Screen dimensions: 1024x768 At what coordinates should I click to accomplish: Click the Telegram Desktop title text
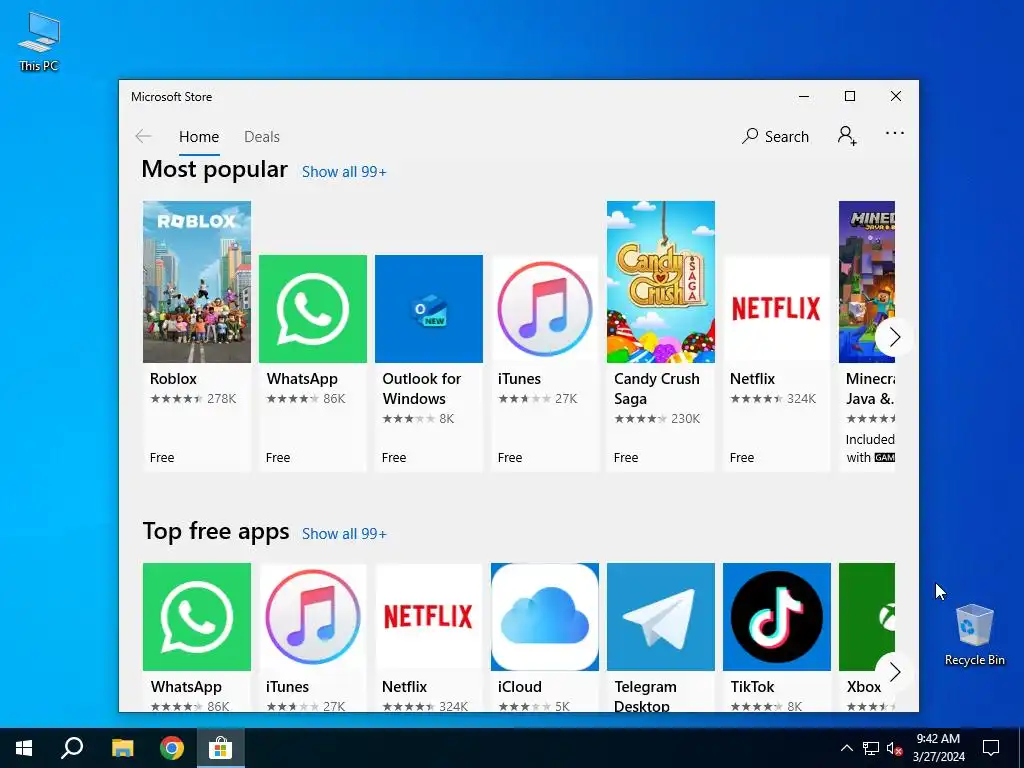[x=645, y=696]
